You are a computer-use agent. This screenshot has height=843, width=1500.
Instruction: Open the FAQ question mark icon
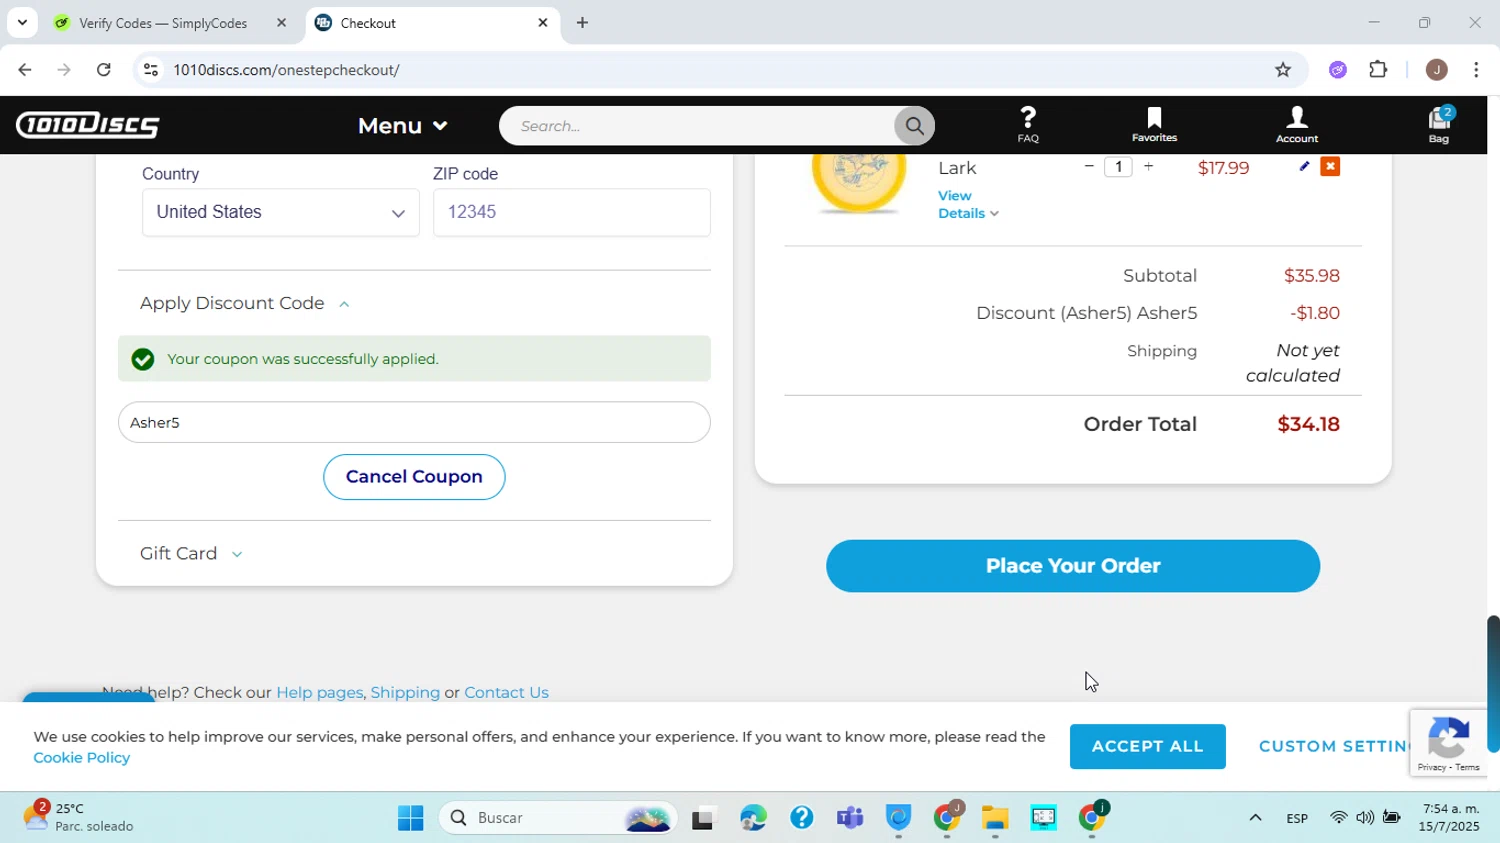point(1028,125)
